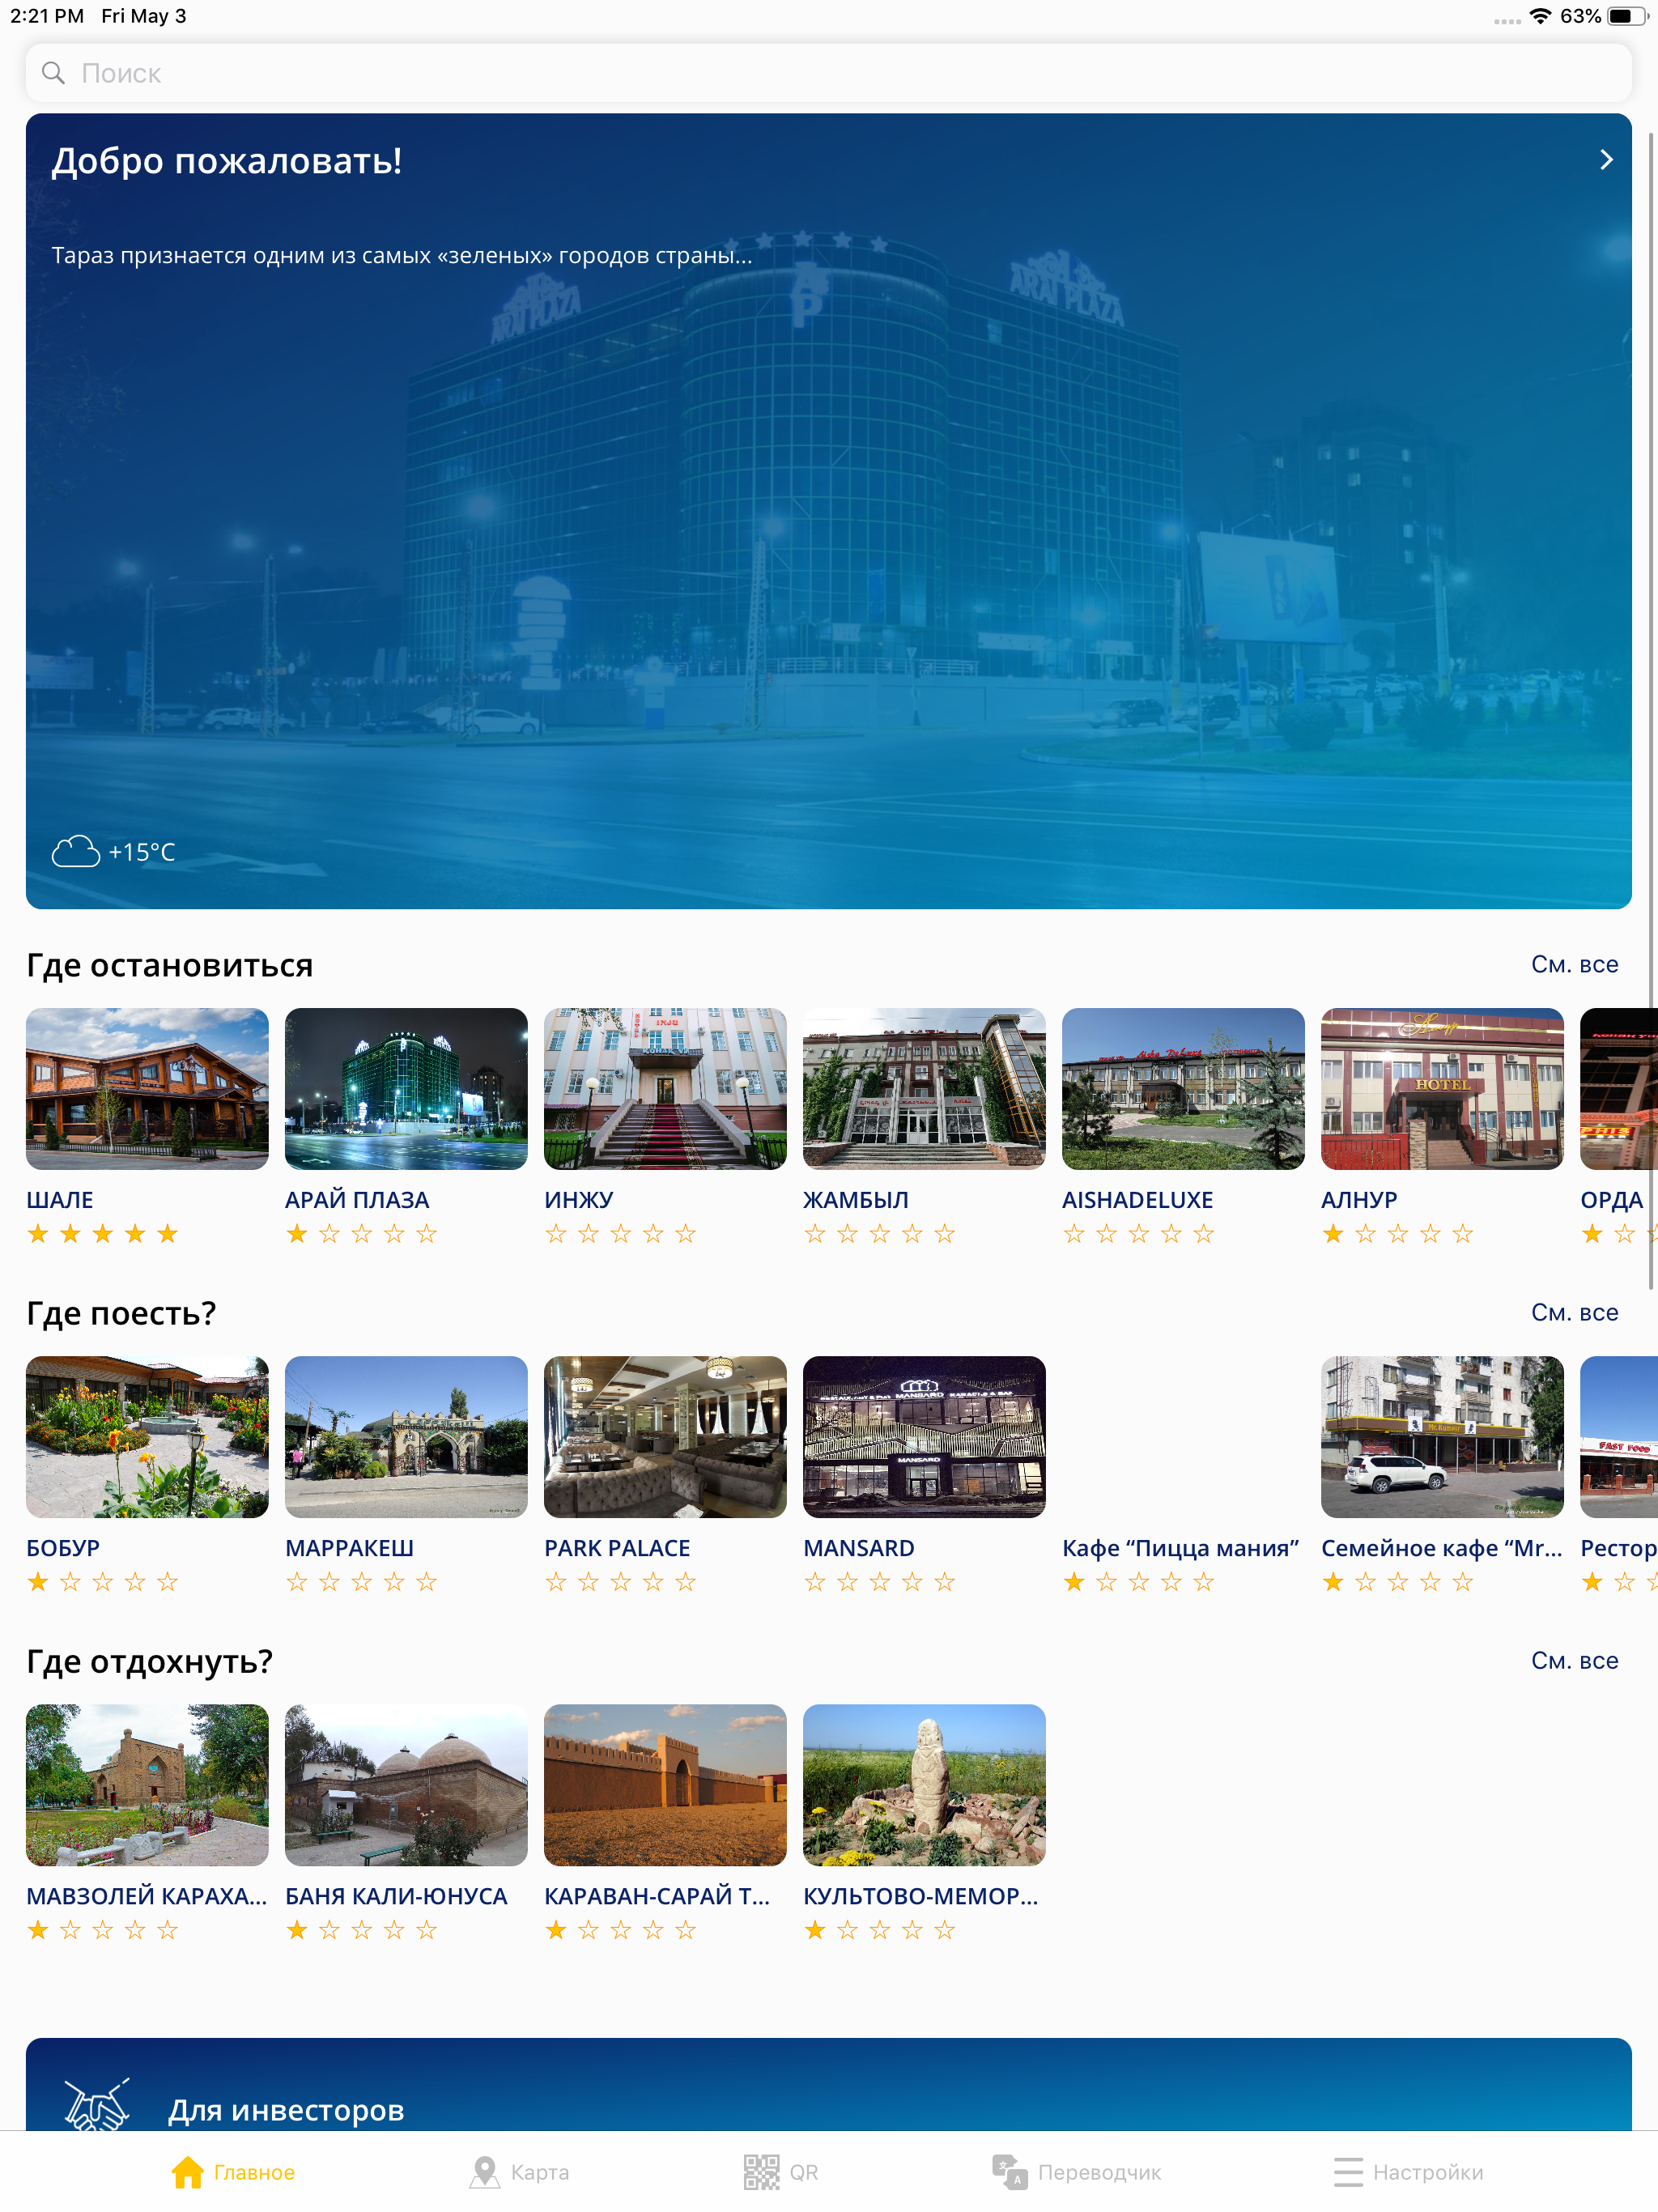Open the АРАЙ ПЛАЗА hotel photo
Screen dimensions: 1658x2212
[406, 1089]
